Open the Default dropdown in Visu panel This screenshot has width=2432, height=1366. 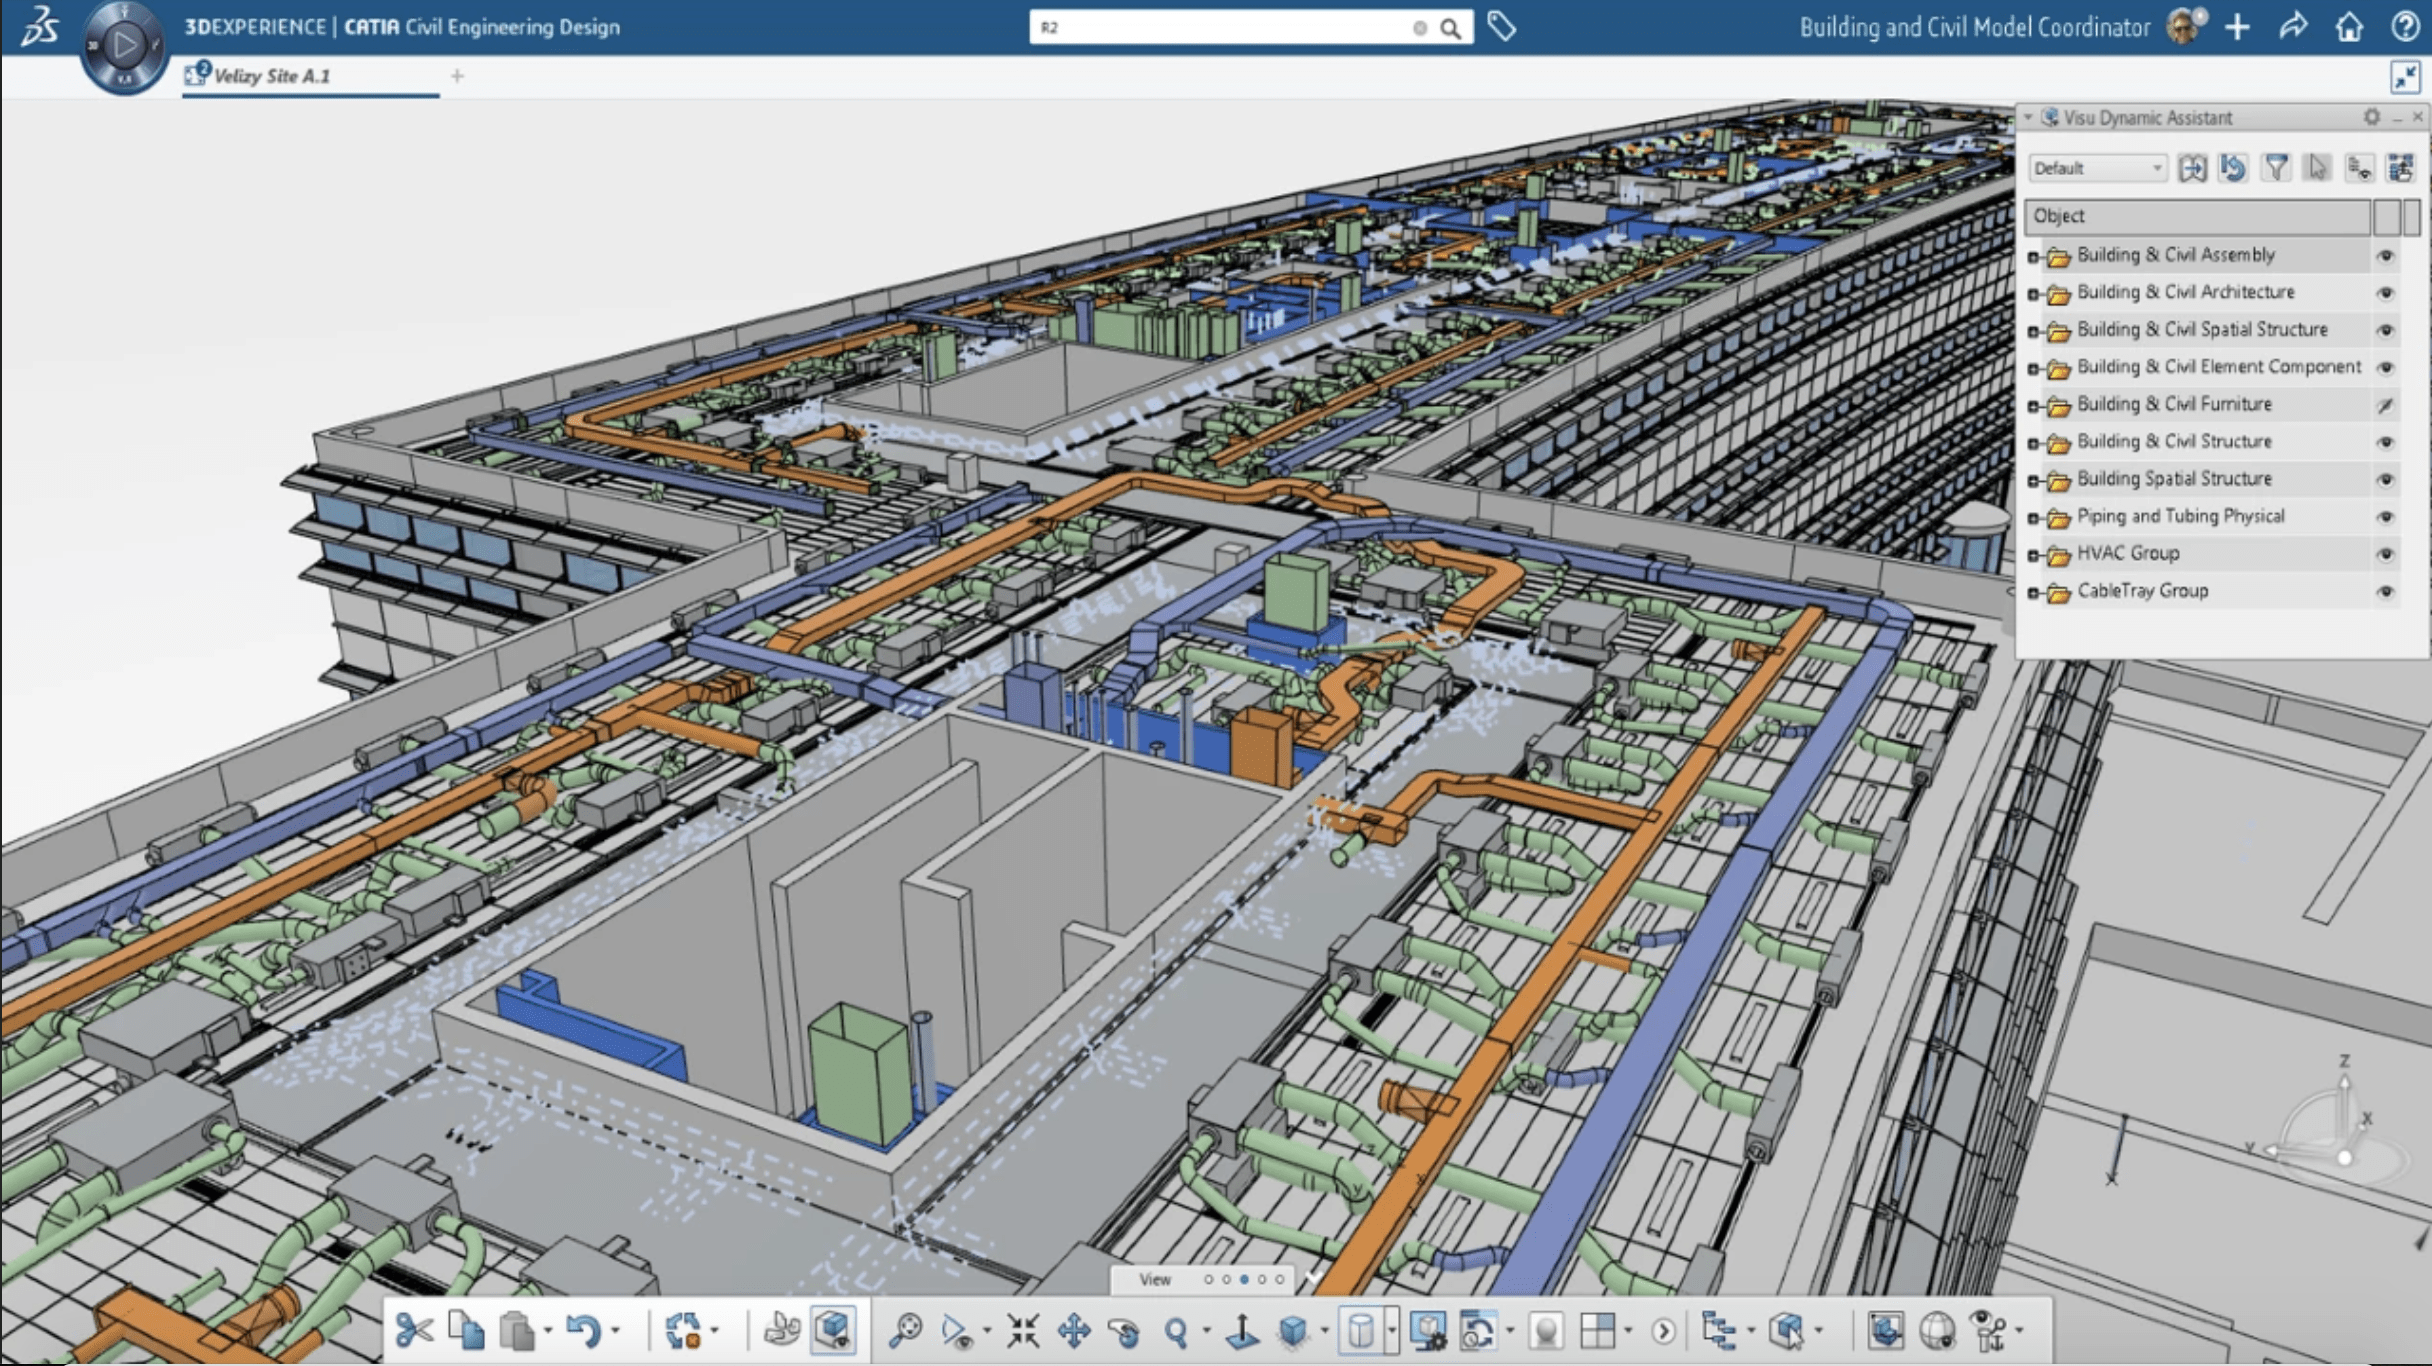pyautogui.click(x=2097, y=168)
